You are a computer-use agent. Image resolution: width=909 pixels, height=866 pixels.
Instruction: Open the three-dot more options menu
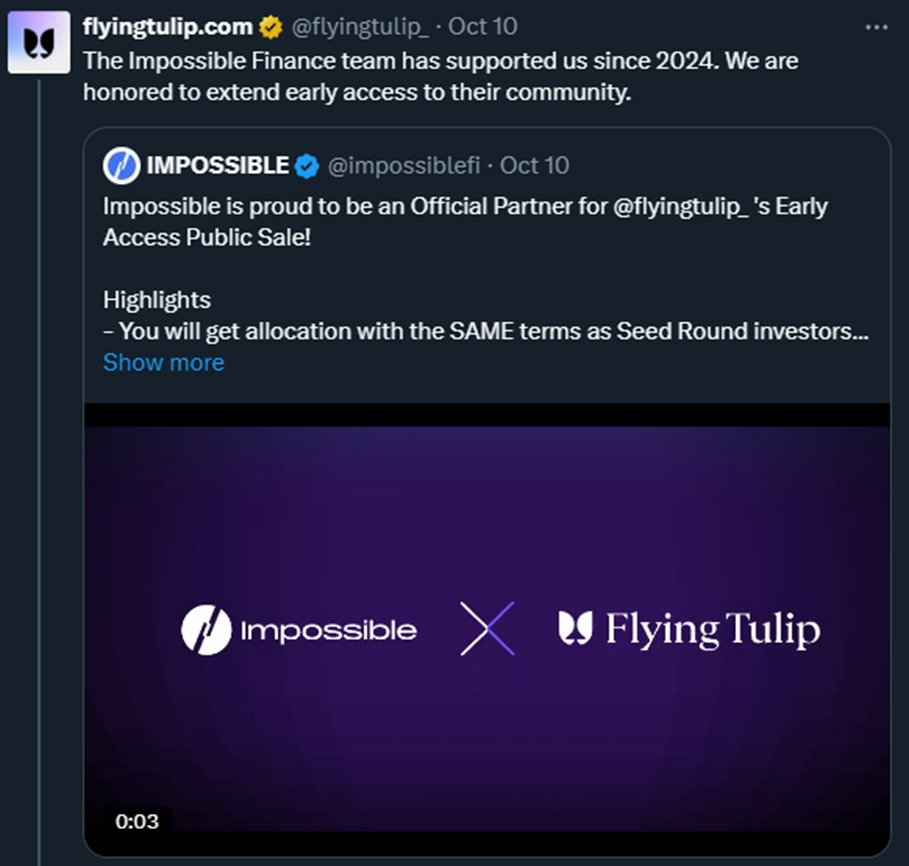coord(876,27)
